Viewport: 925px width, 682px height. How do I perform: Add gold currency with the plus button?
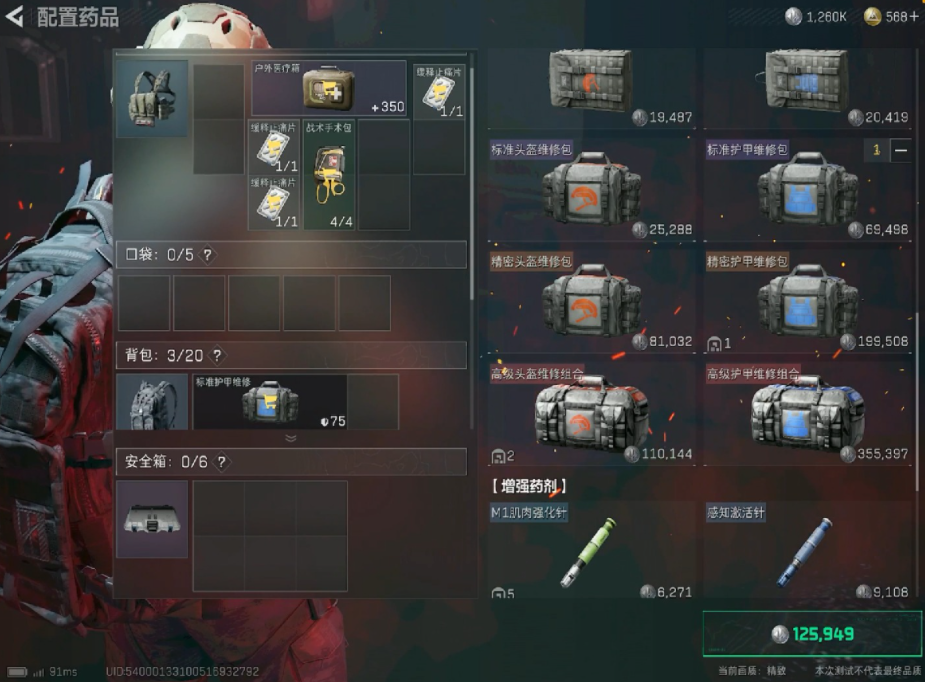point(914,16)
